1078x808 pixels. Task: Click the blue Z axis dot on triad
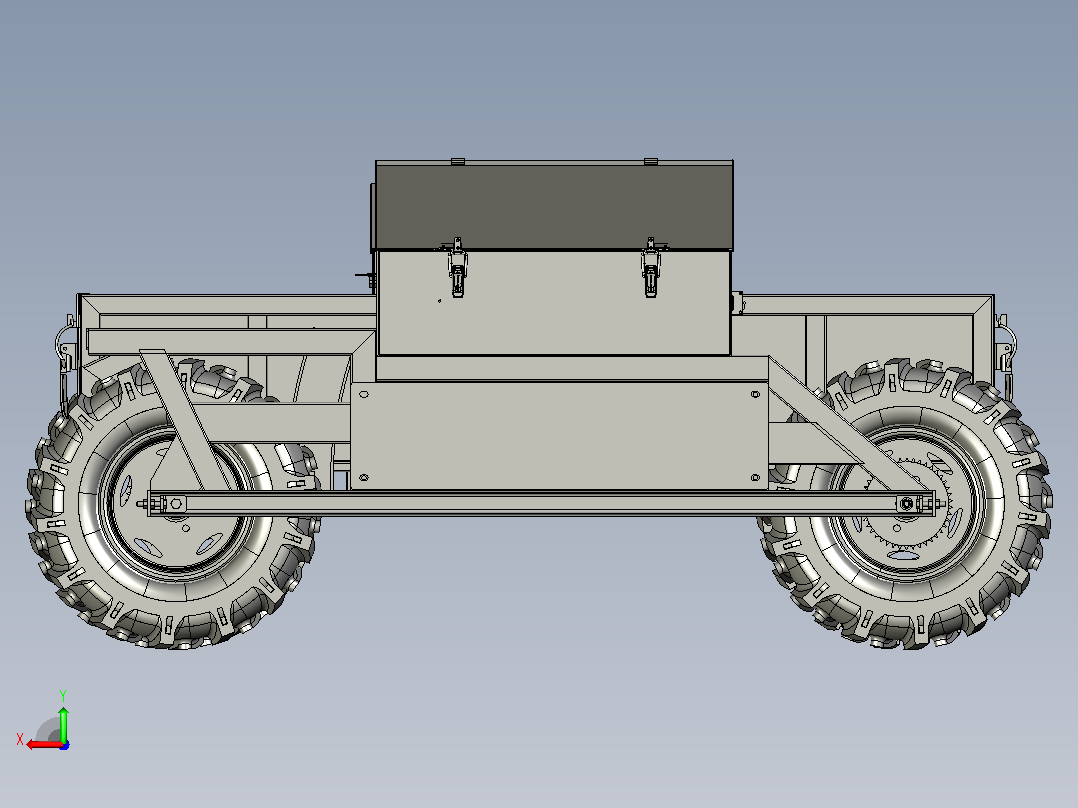coord(64,745)
